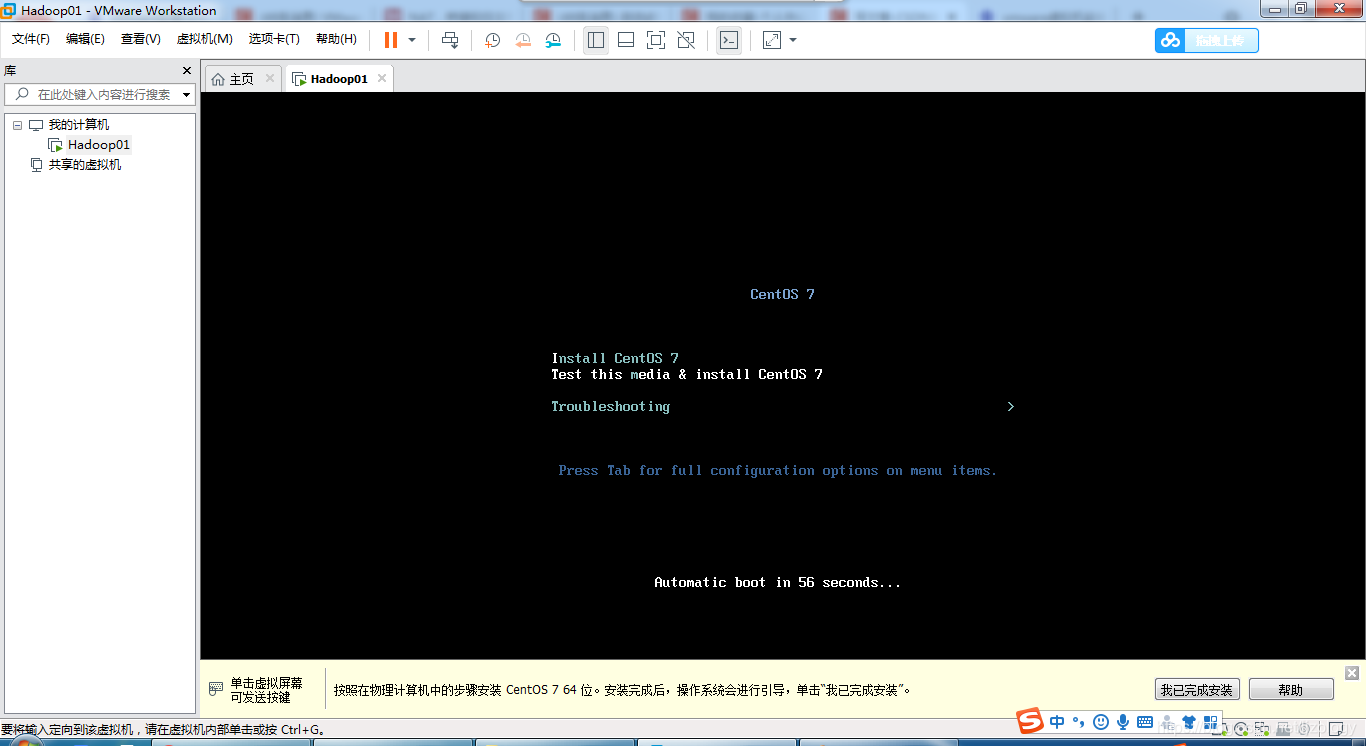Open the snapshot manager icon

point(553,40)
